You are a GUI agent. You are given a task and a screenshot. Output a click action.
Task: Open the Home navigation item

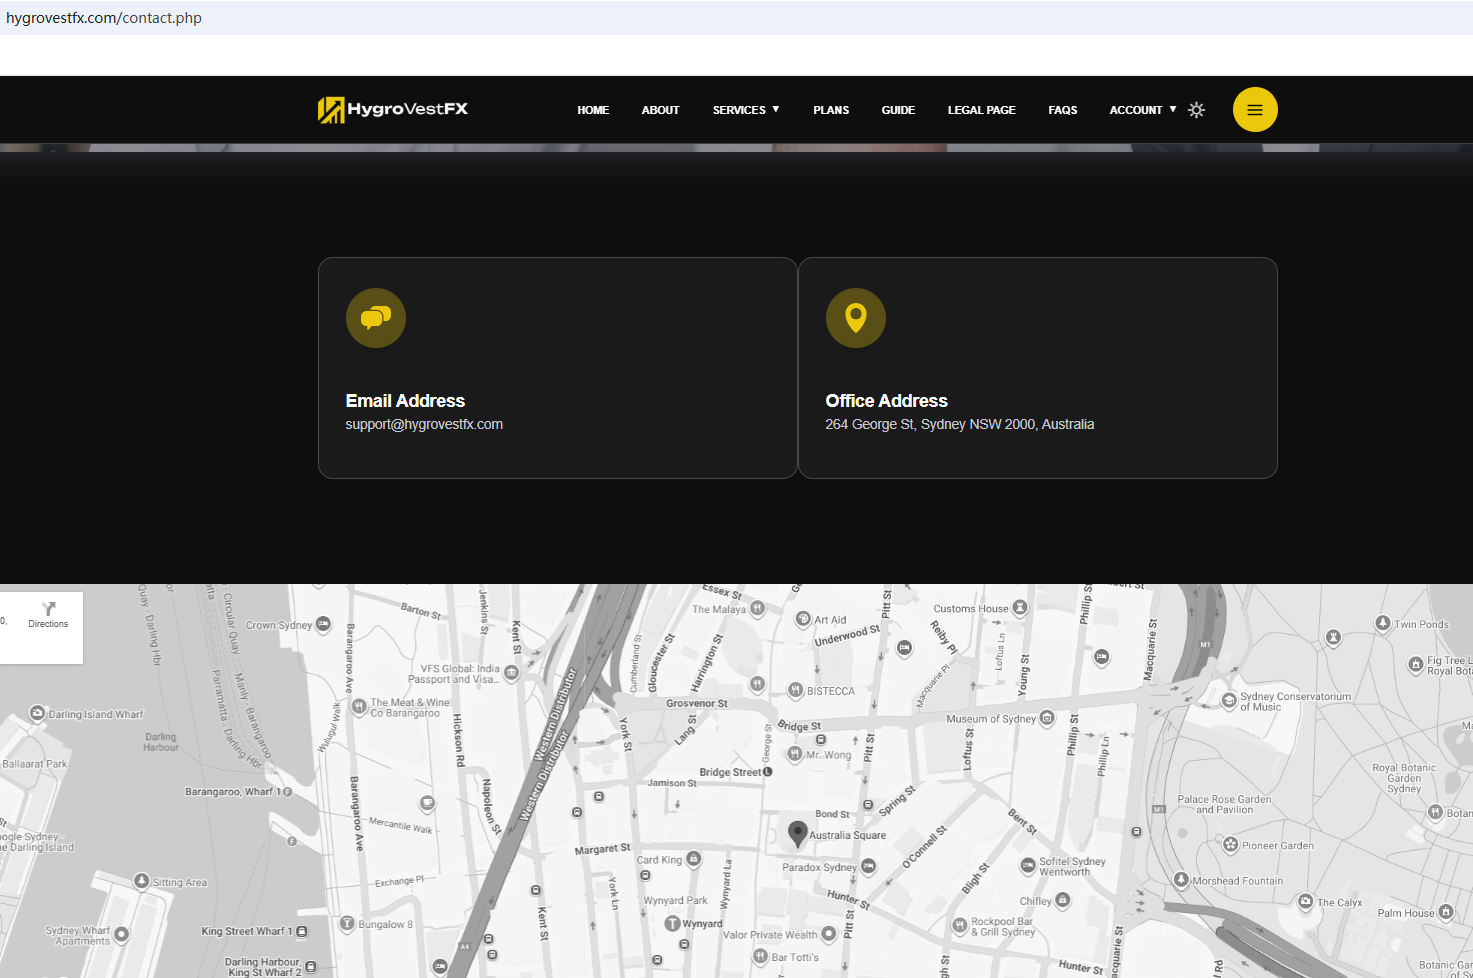tap(593, 110)
